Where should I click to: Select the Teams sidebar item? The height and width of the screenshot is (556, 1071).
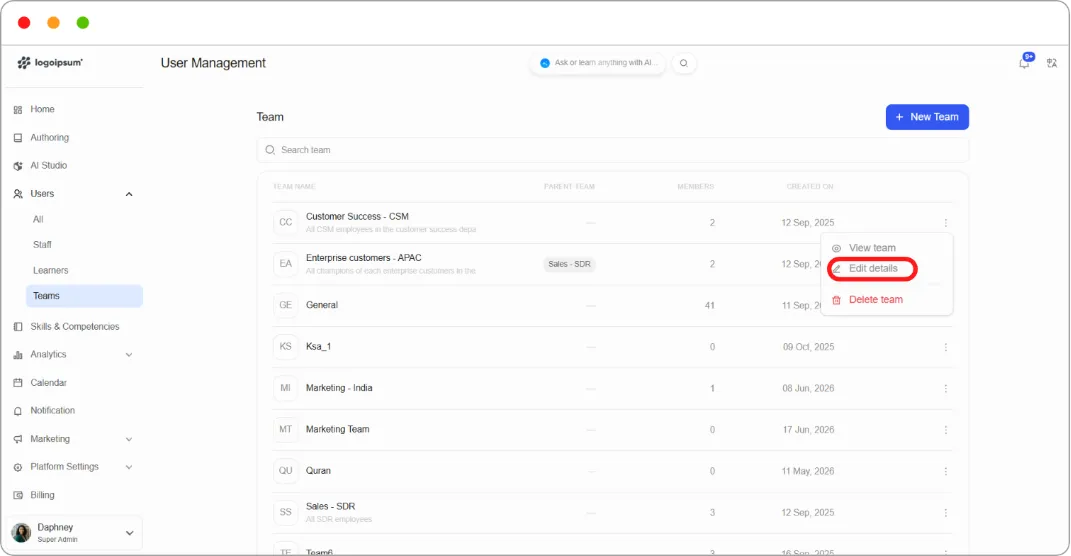[x=84, y=296]
